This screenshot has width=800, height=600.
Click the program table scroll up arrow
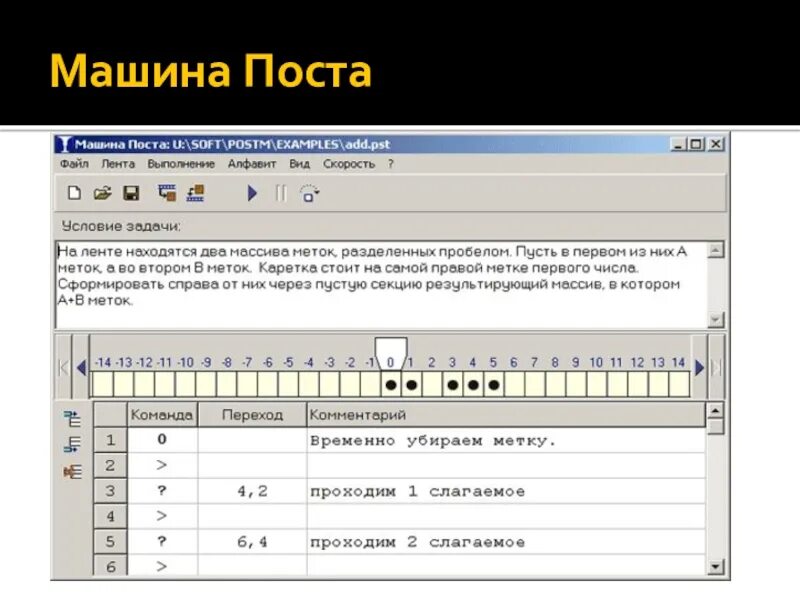[x=715, y=410]
